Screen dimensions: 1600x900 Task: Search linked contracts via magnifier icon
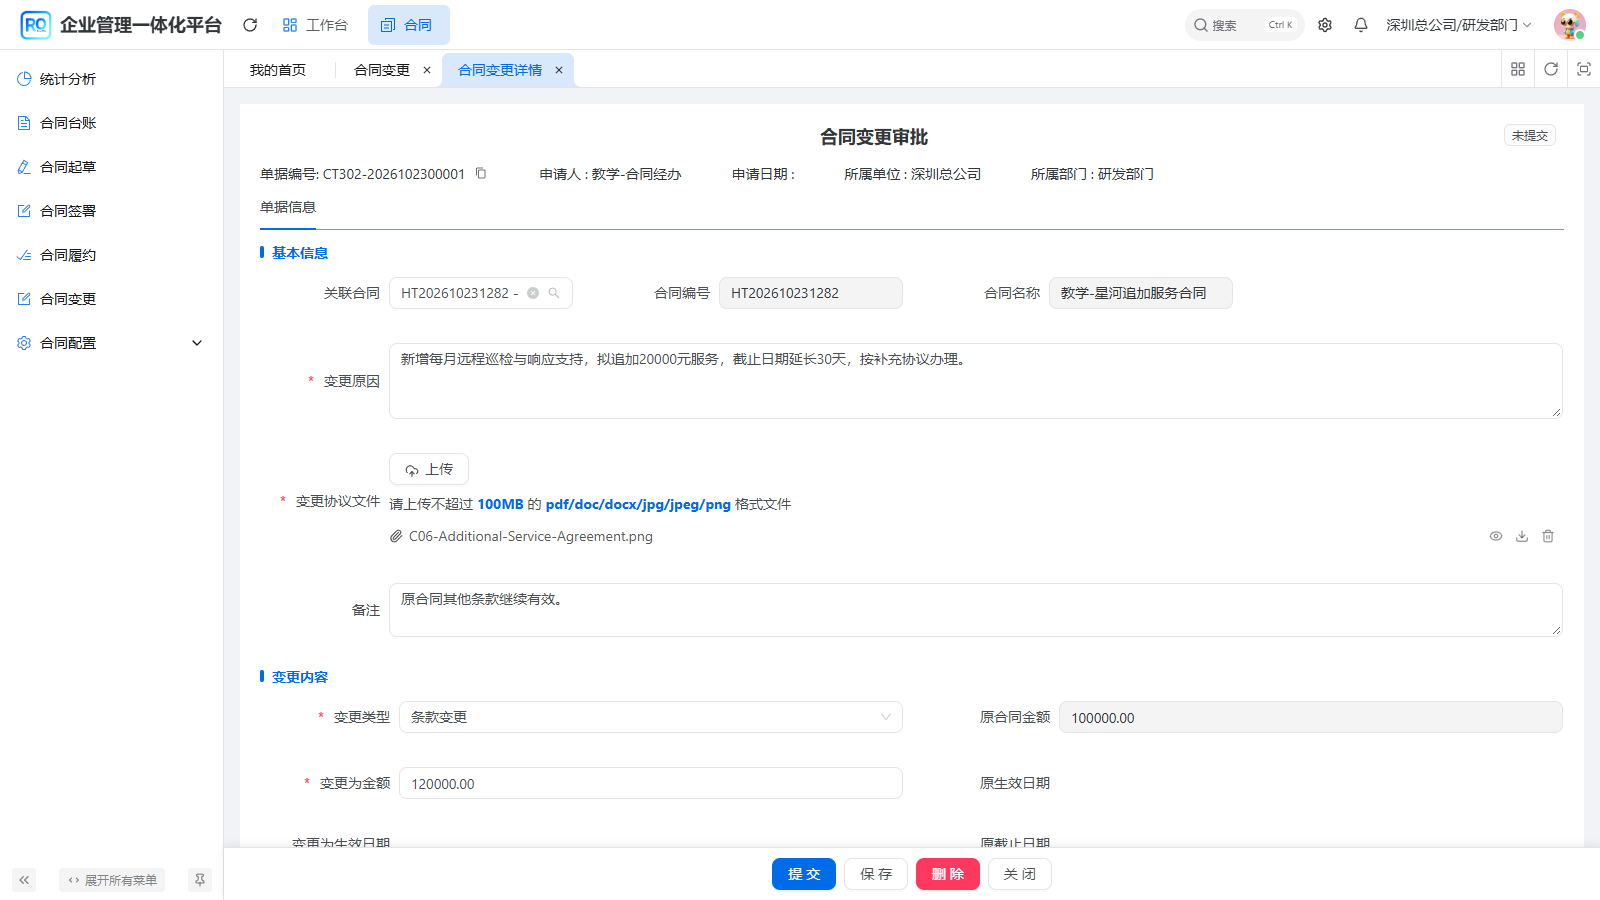pos(554,293)
